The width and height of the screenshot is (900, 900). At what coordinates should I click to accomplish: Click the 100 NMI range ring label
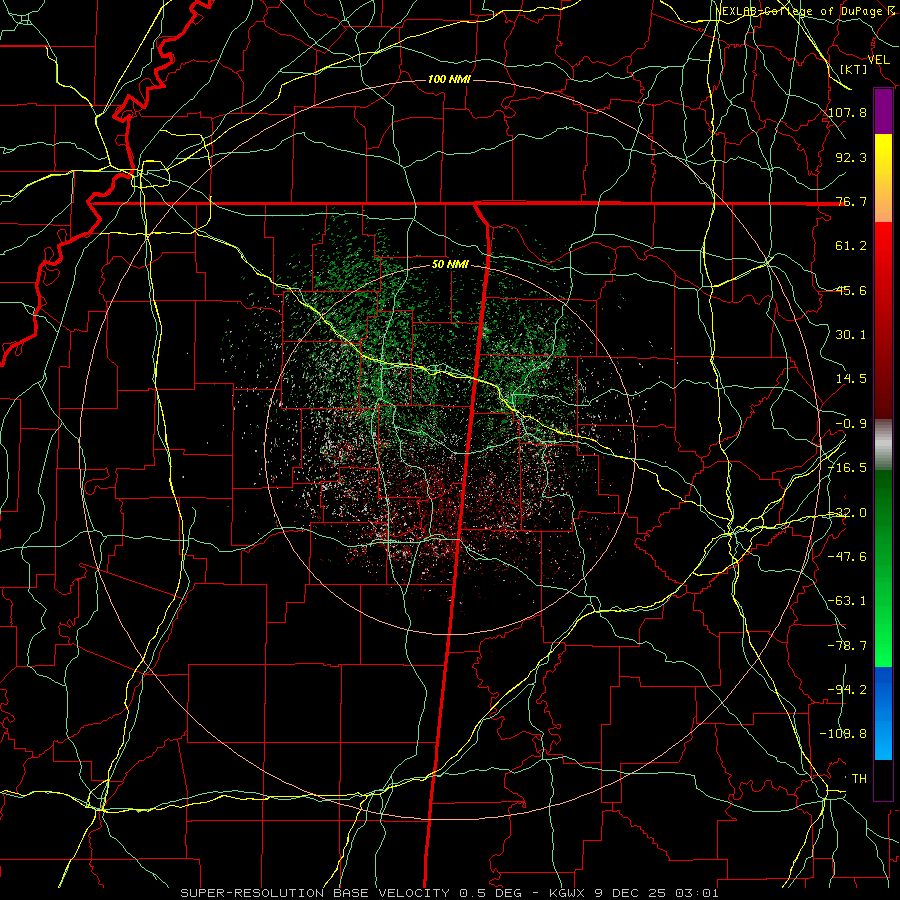click(449, 79)
